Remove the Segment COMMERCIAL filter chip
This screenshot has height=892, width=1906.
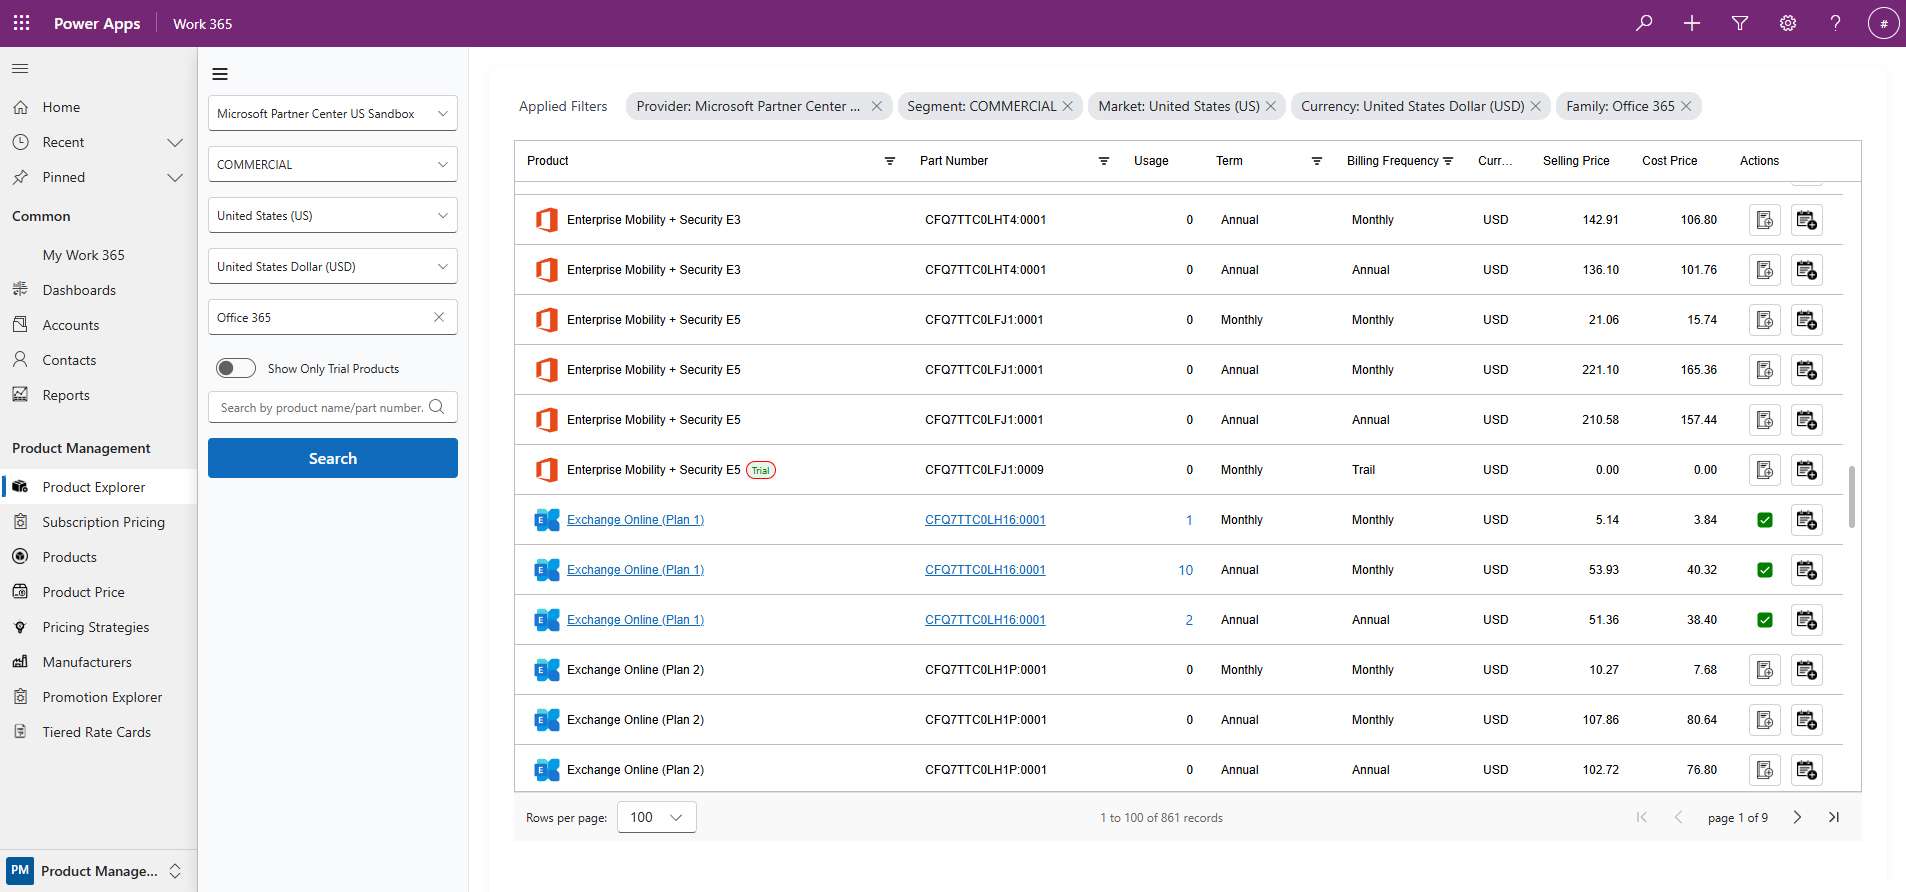1068,106
